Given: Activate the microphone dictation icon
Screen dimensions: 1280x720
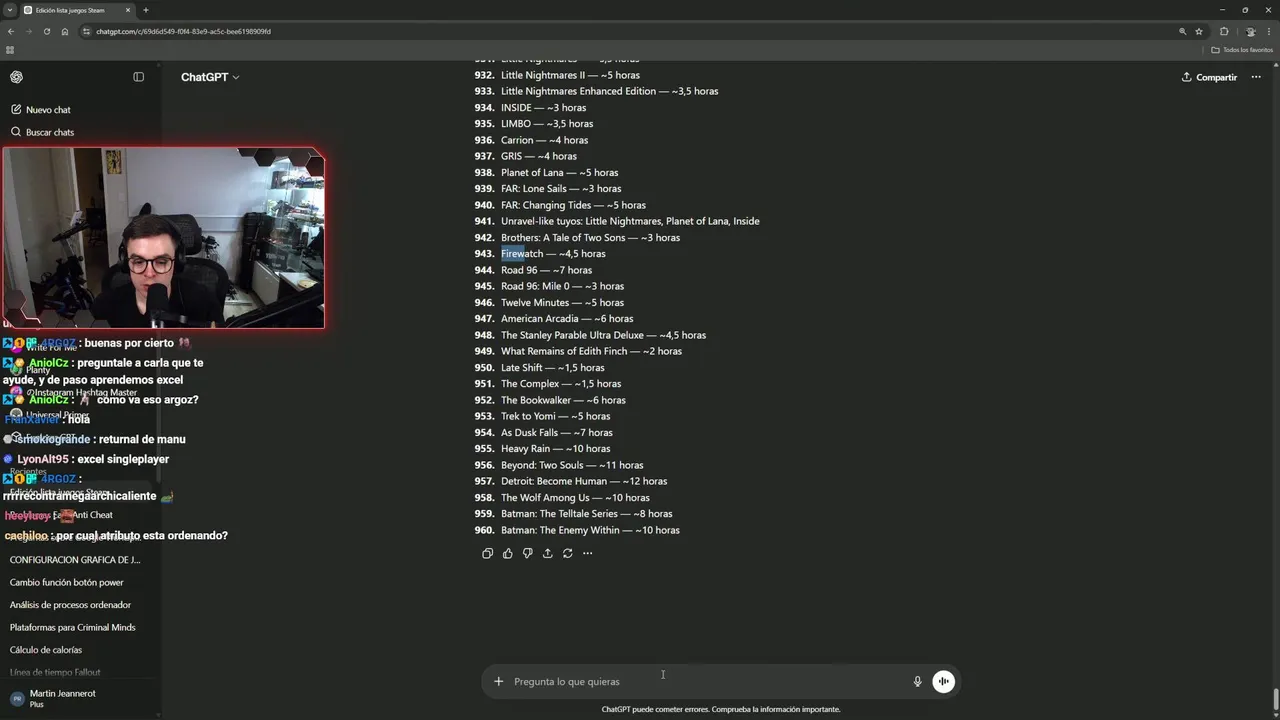Looking at the screenshot, I should [x=917, y=682].
